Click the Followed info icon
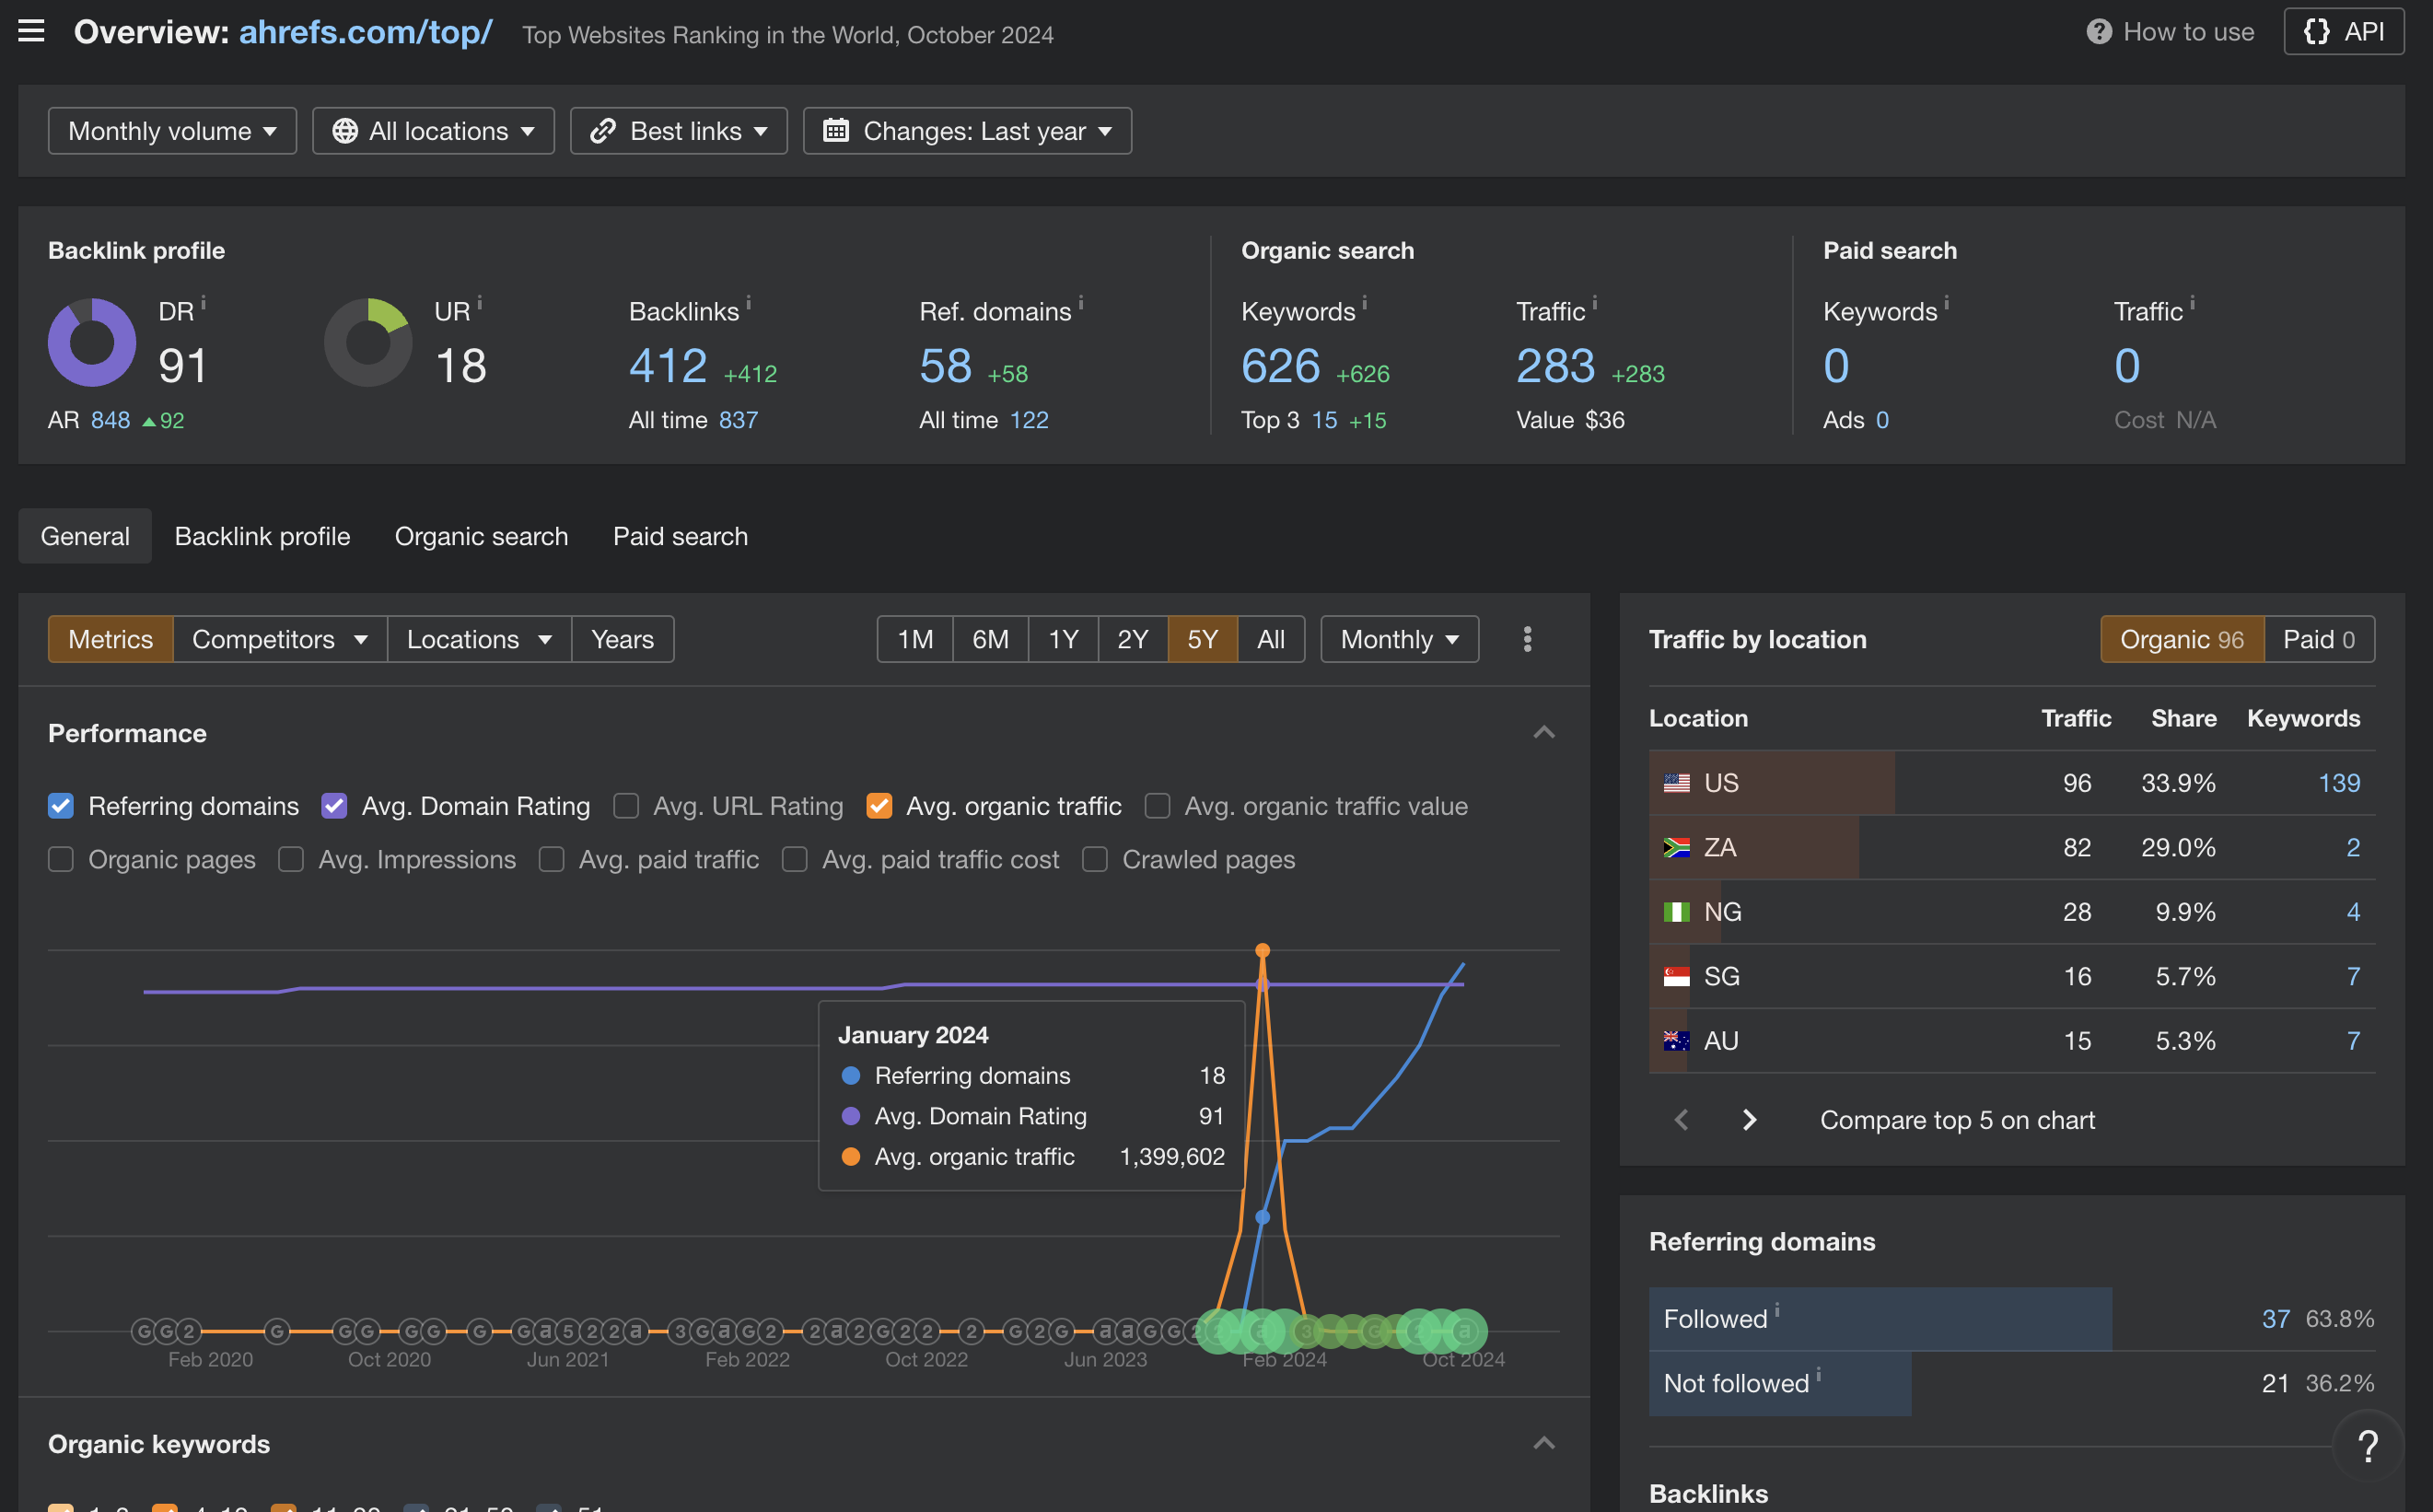 tap(1777, 1310)
